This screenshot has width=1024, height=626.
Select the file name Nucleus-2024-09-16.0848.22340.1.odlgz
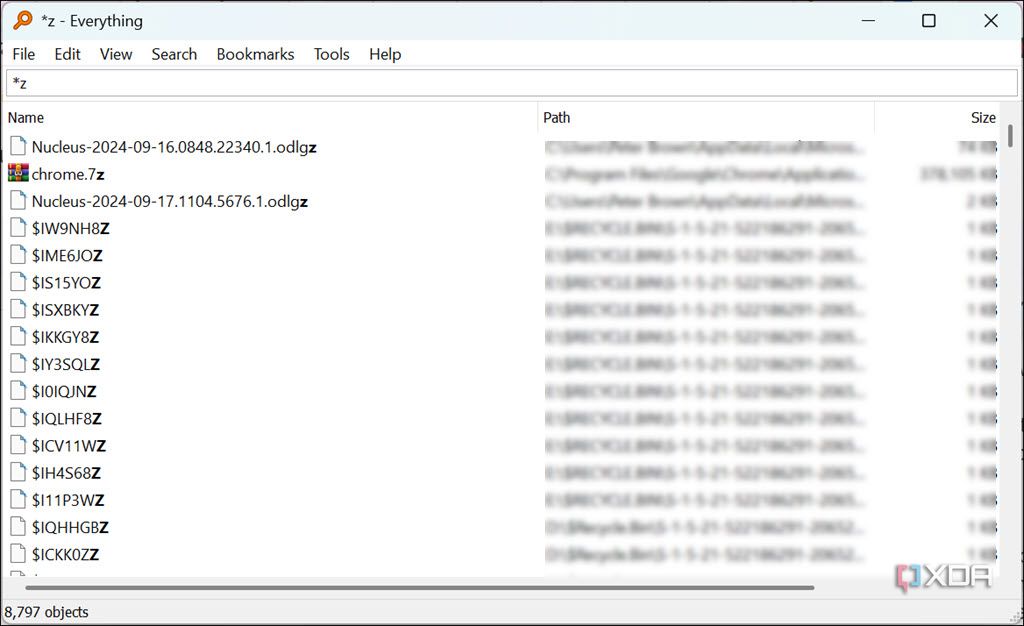point(174,148)
